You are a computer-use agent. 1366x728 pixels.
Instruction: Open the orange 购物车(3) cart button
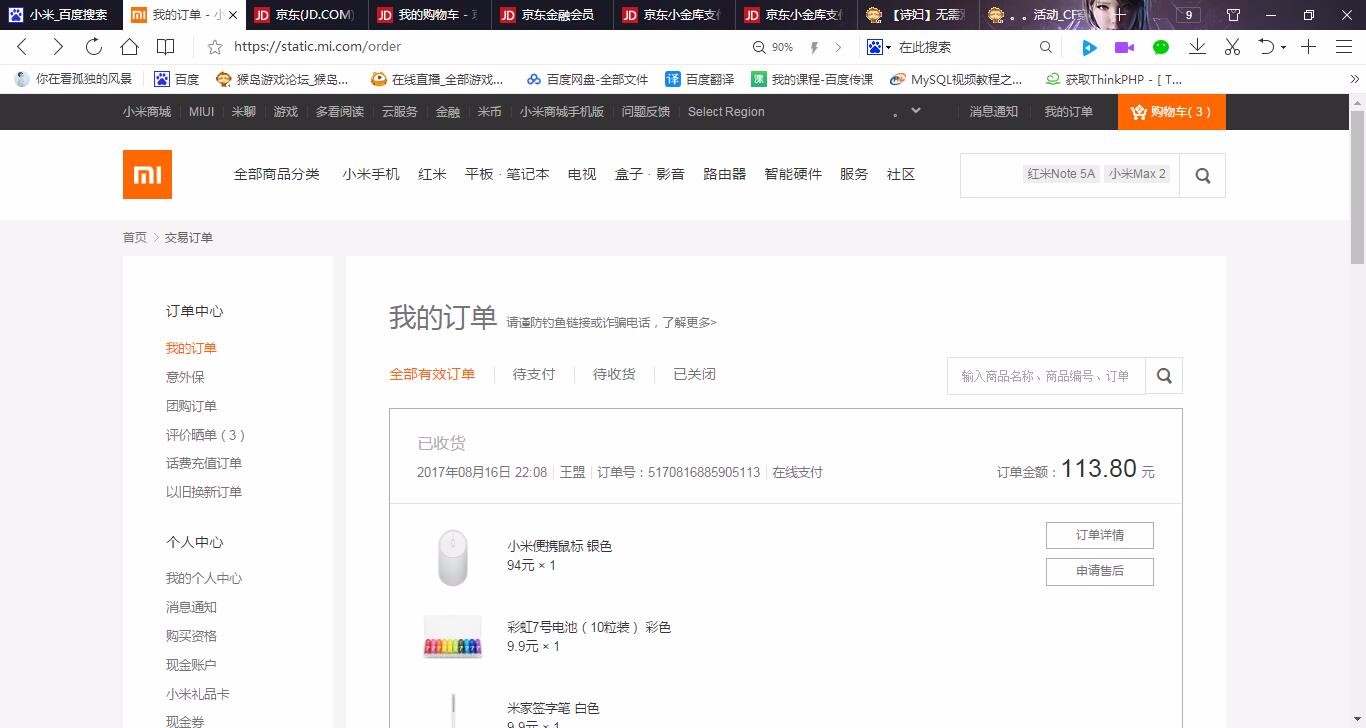point(1171,112)
